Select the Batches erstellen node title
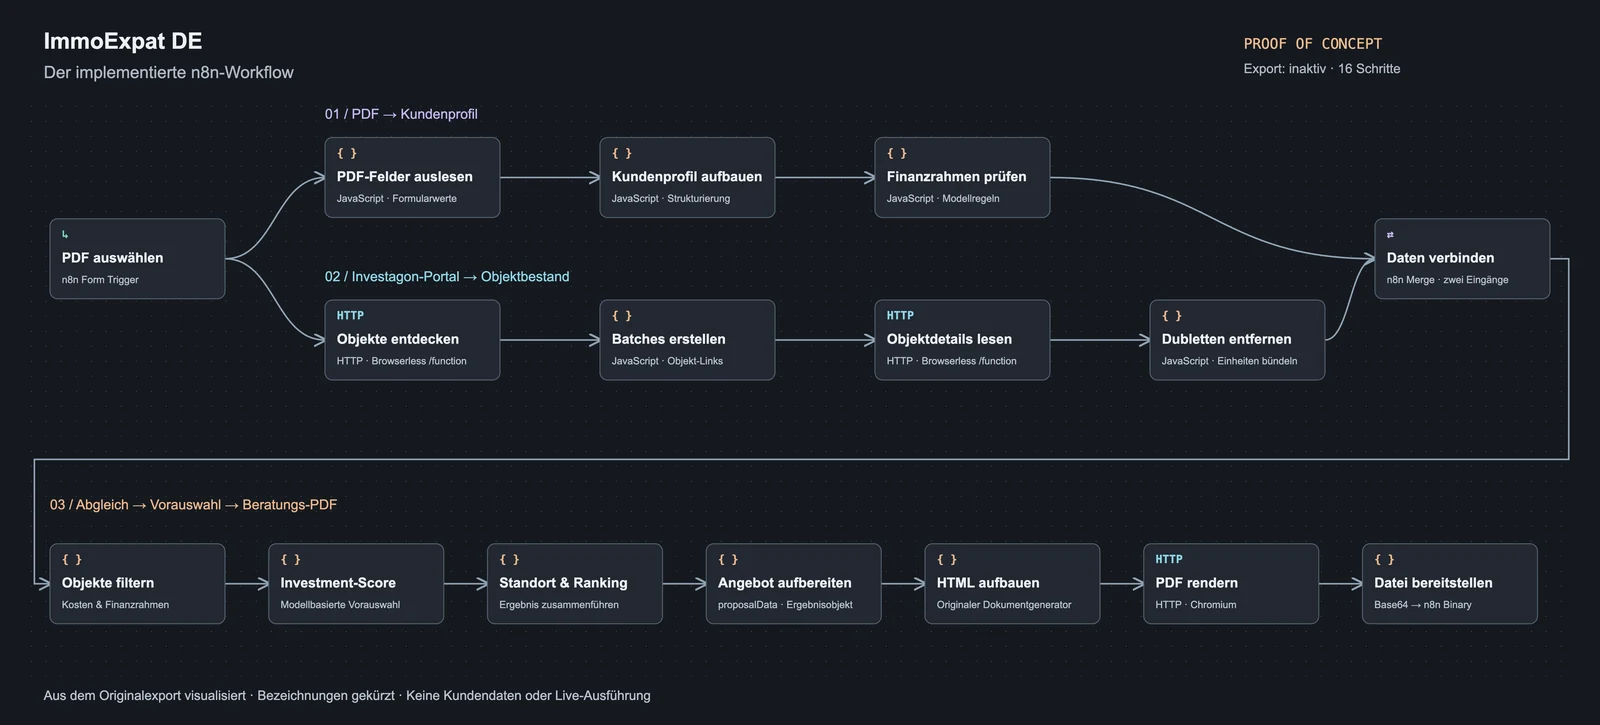Image resolution: width=1600 pixels, height=725 pixels. [x=669, y=339]
